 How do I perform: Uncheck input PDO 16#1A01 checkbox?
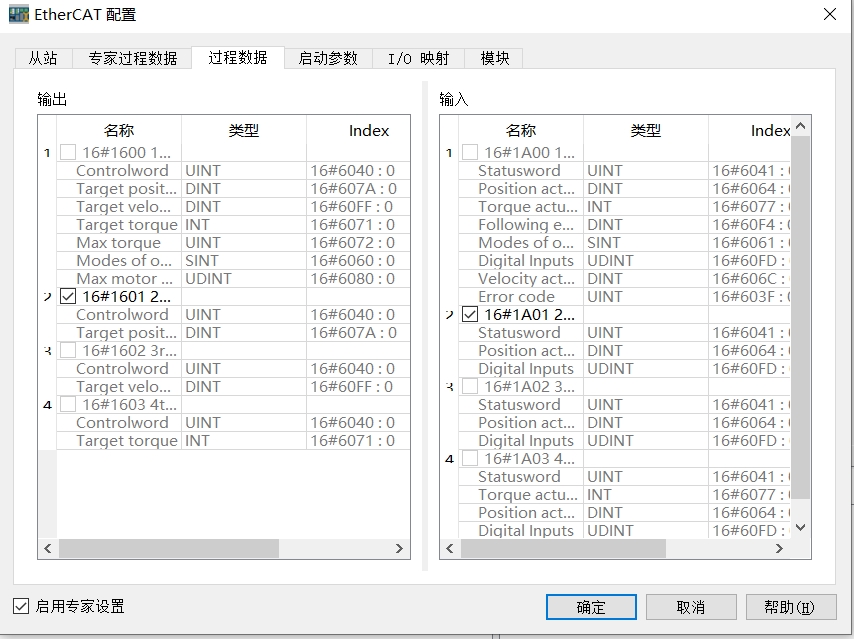click(470, 314)
